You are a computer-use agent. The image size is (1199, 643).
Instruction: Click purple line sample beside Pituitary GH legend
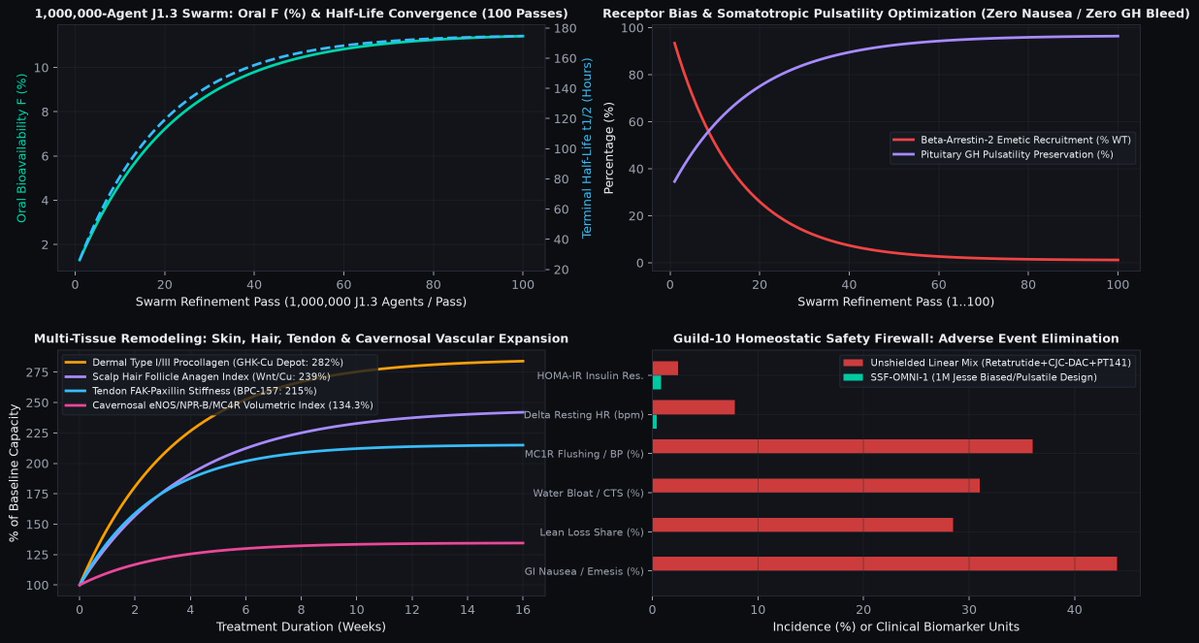pos(904,154)
